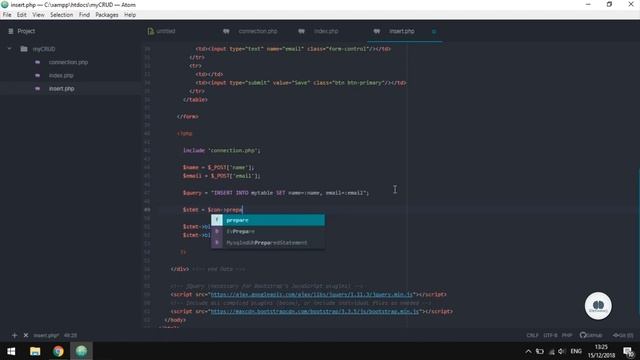The image size is (640, 360).
Task: Open the Find menu
Action: point(84,15)
